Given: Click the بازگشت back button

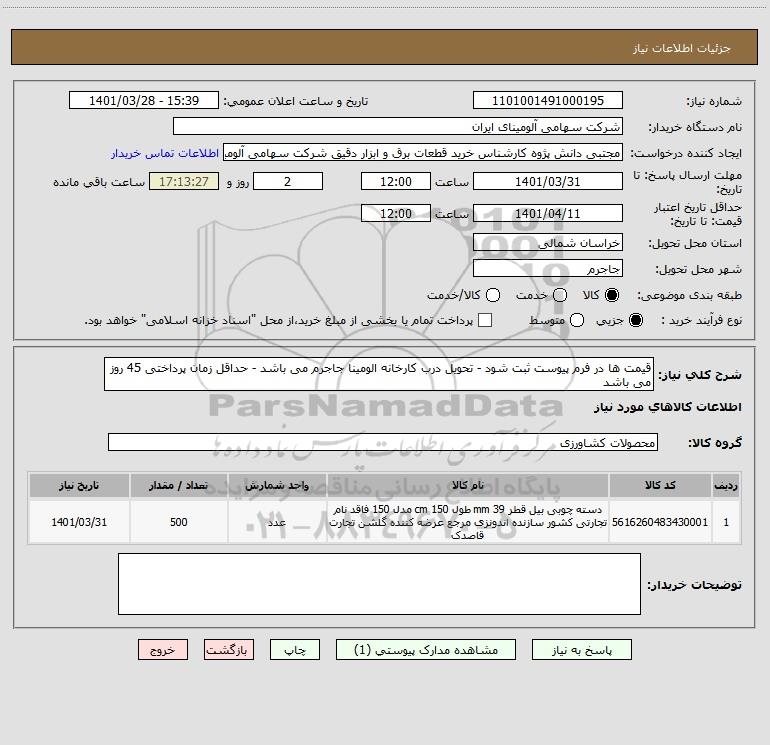Looking at the screenshot, I should coord(229,650).
